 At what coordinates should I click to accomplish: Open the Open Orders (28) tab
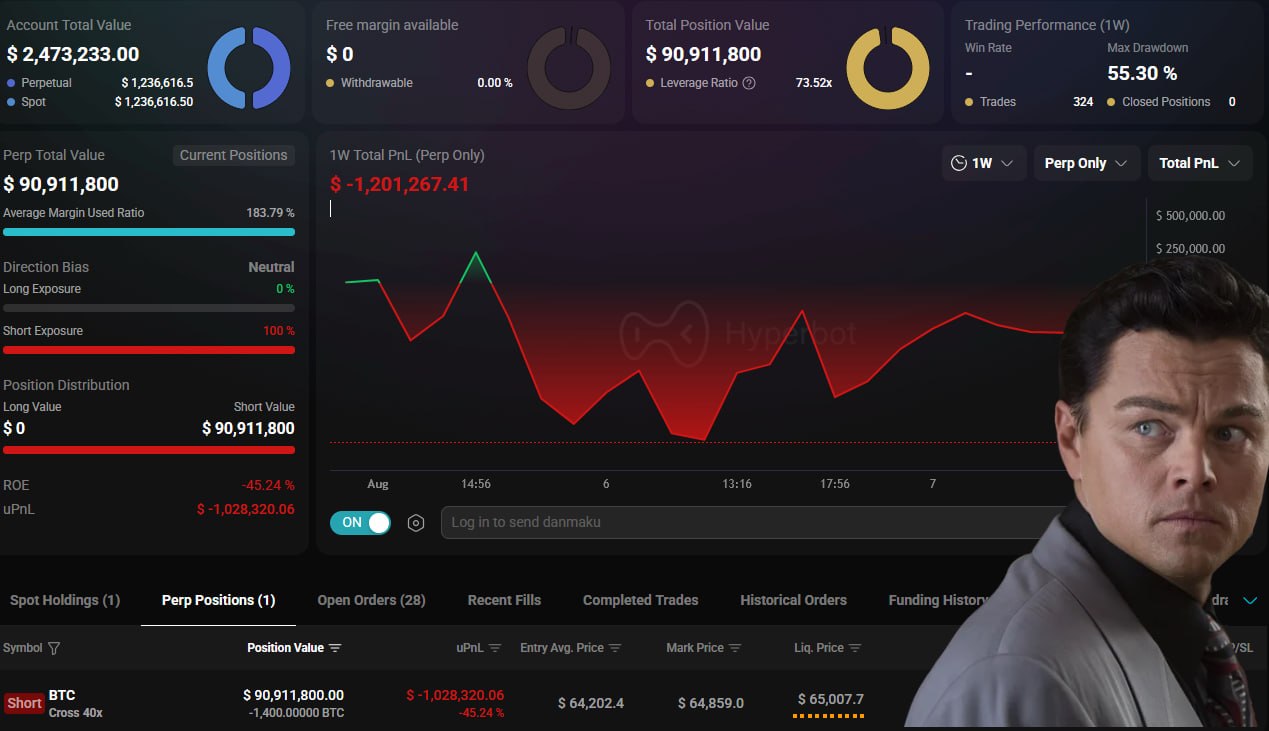pyautogui.click(x=371, y=600)
